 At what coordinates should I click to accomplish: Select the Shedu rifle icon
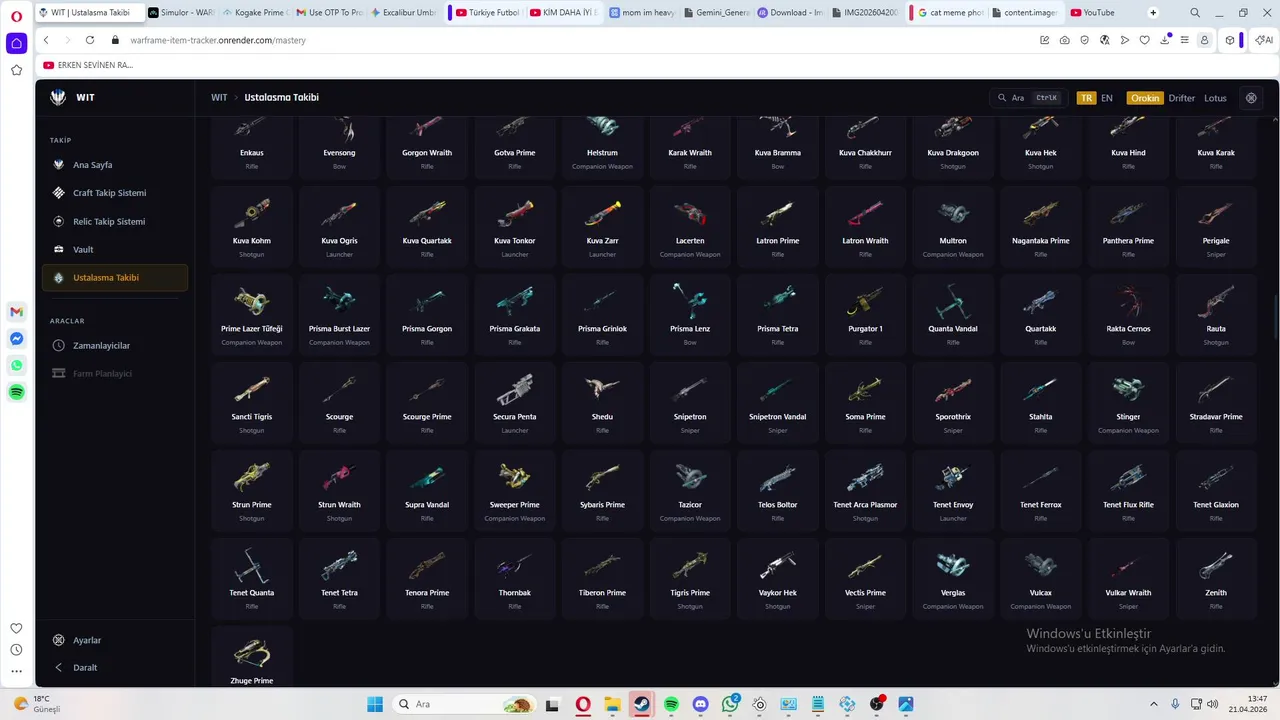pyautogui.click(x=602, y=389)
